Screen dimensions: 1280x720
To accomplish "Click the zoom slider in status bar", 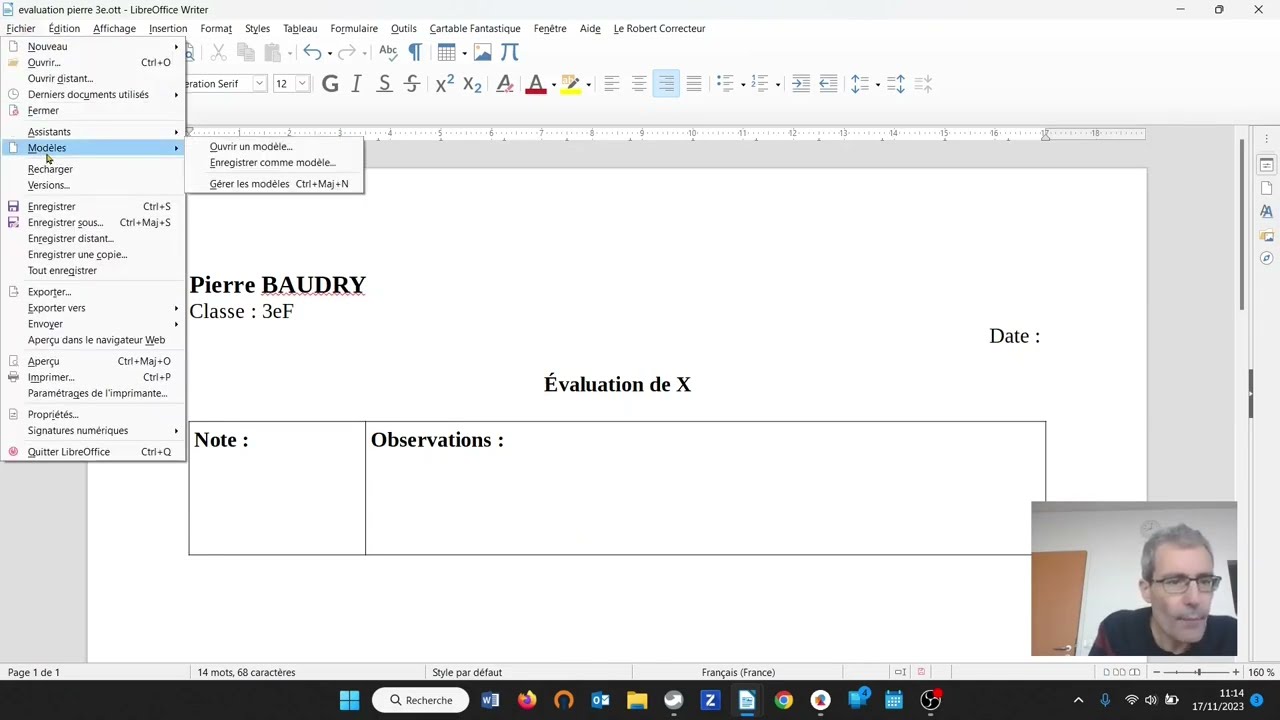I will [1197, 673].
